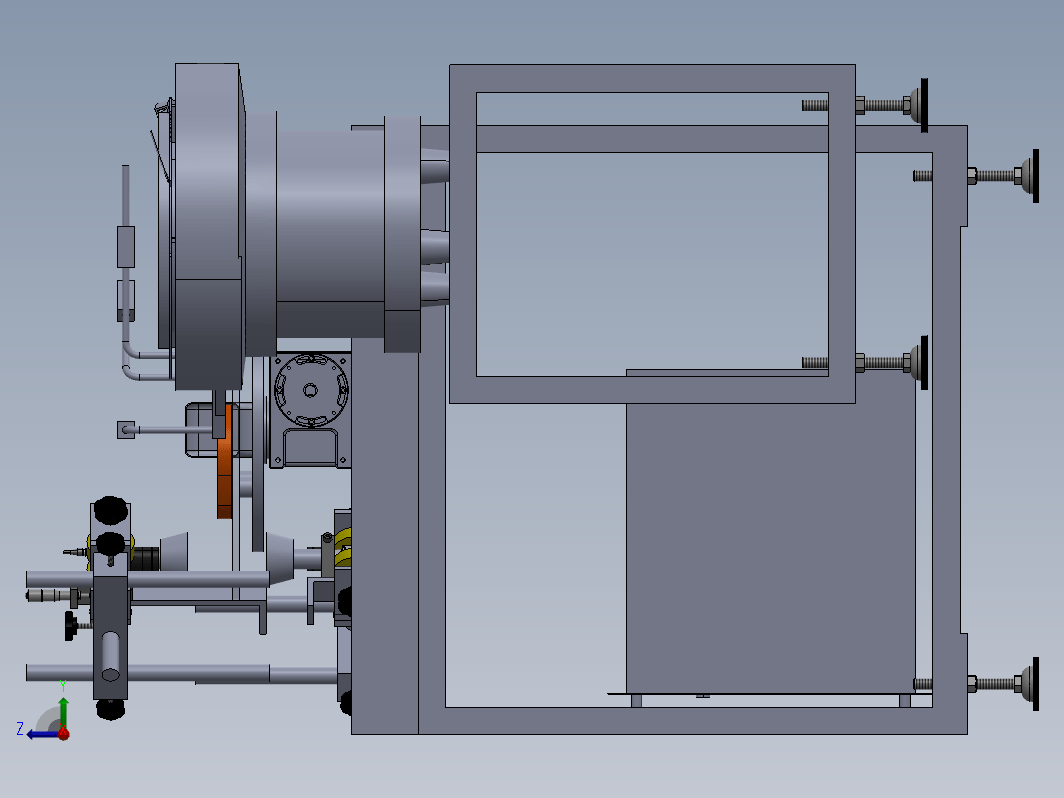Select the small black star knob
This screenshot has width=1064, height=798.
click(x=71, y=626)
